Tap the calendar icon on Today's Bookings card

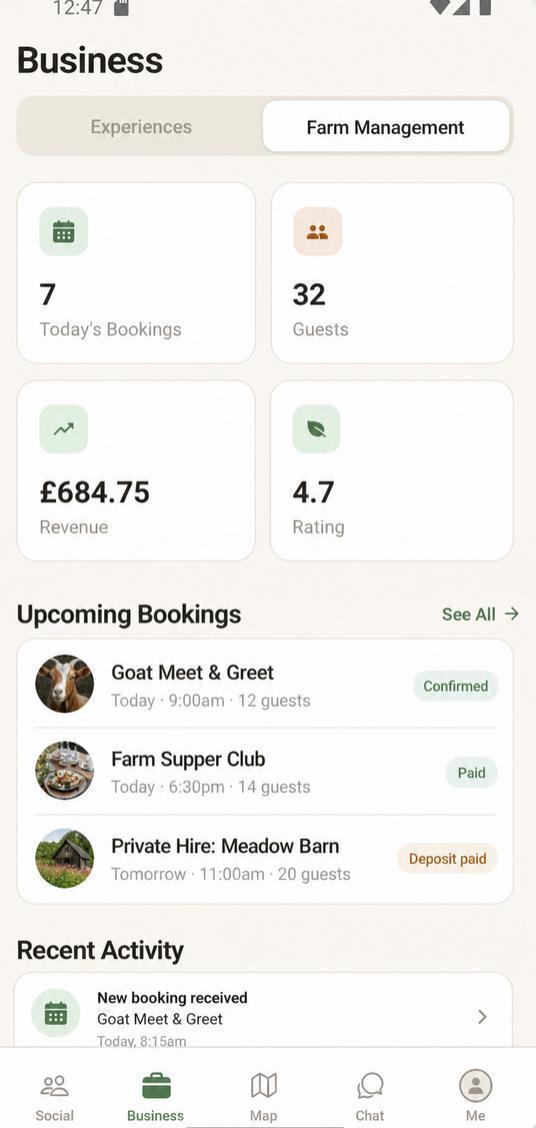(63, 232)
